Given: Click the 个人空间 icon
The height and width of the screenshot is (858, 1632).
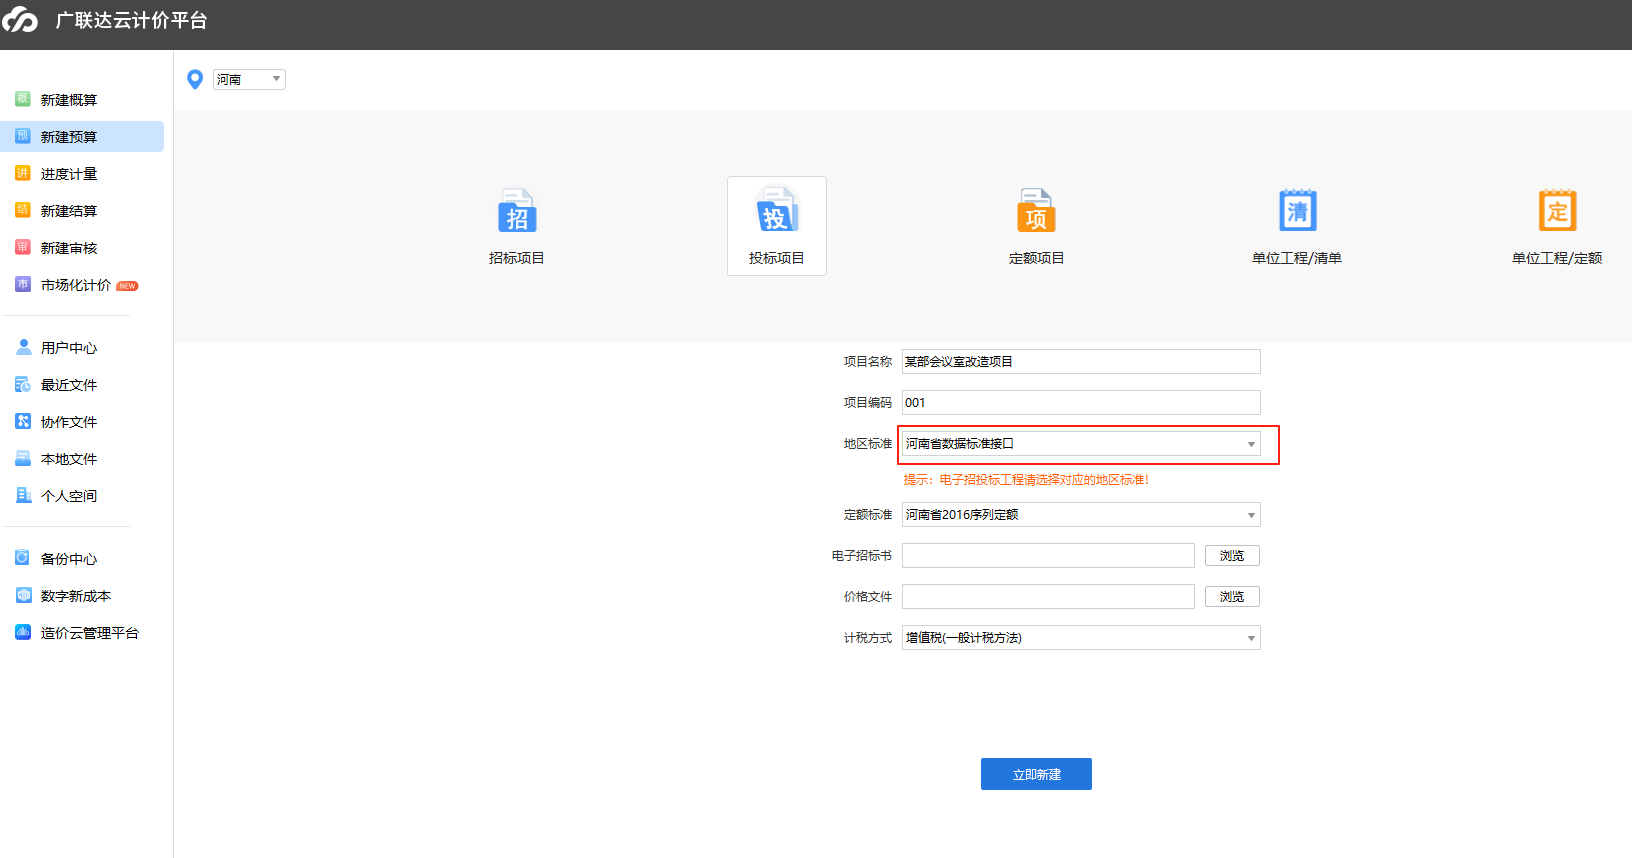Looking at the screenshot, I should point(23,495).
